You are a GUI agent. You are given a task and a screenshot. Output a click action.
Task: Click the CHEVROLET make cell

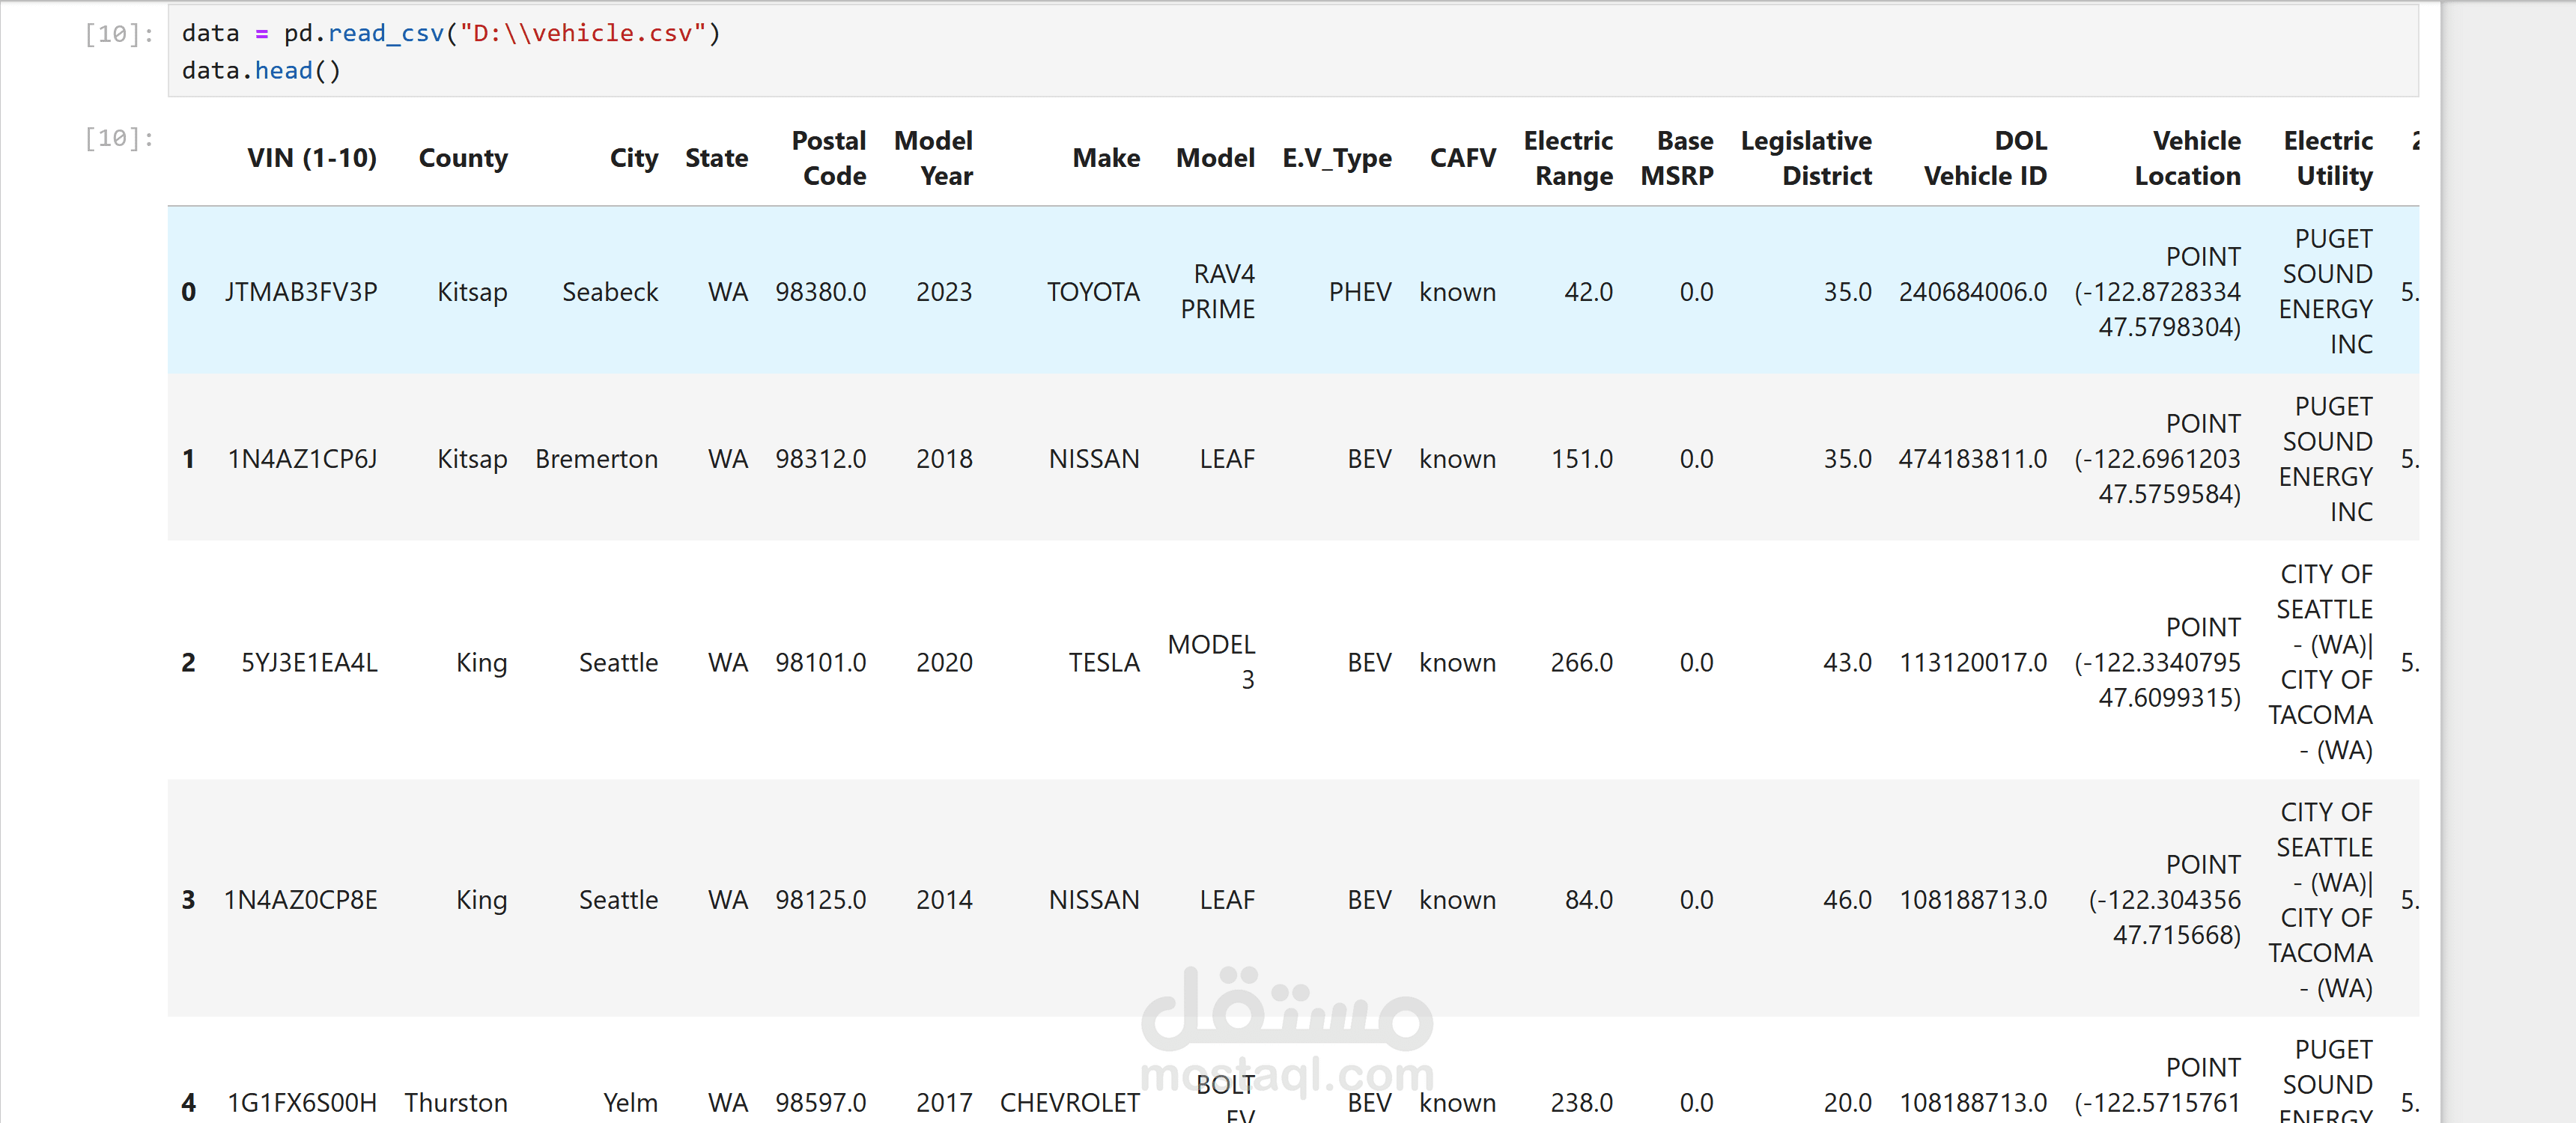coord(1069,1102)
